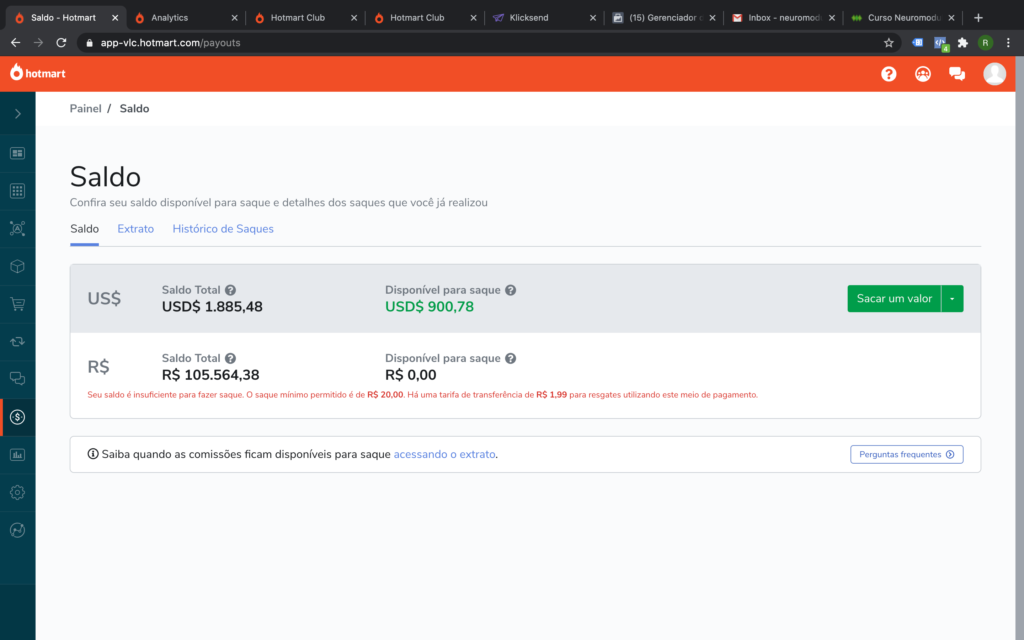Image resolution: width=1024 pixels, height=640 pixels.
Task: Open the bar chart reports sidebar icon
Action: tap(17, 455)
